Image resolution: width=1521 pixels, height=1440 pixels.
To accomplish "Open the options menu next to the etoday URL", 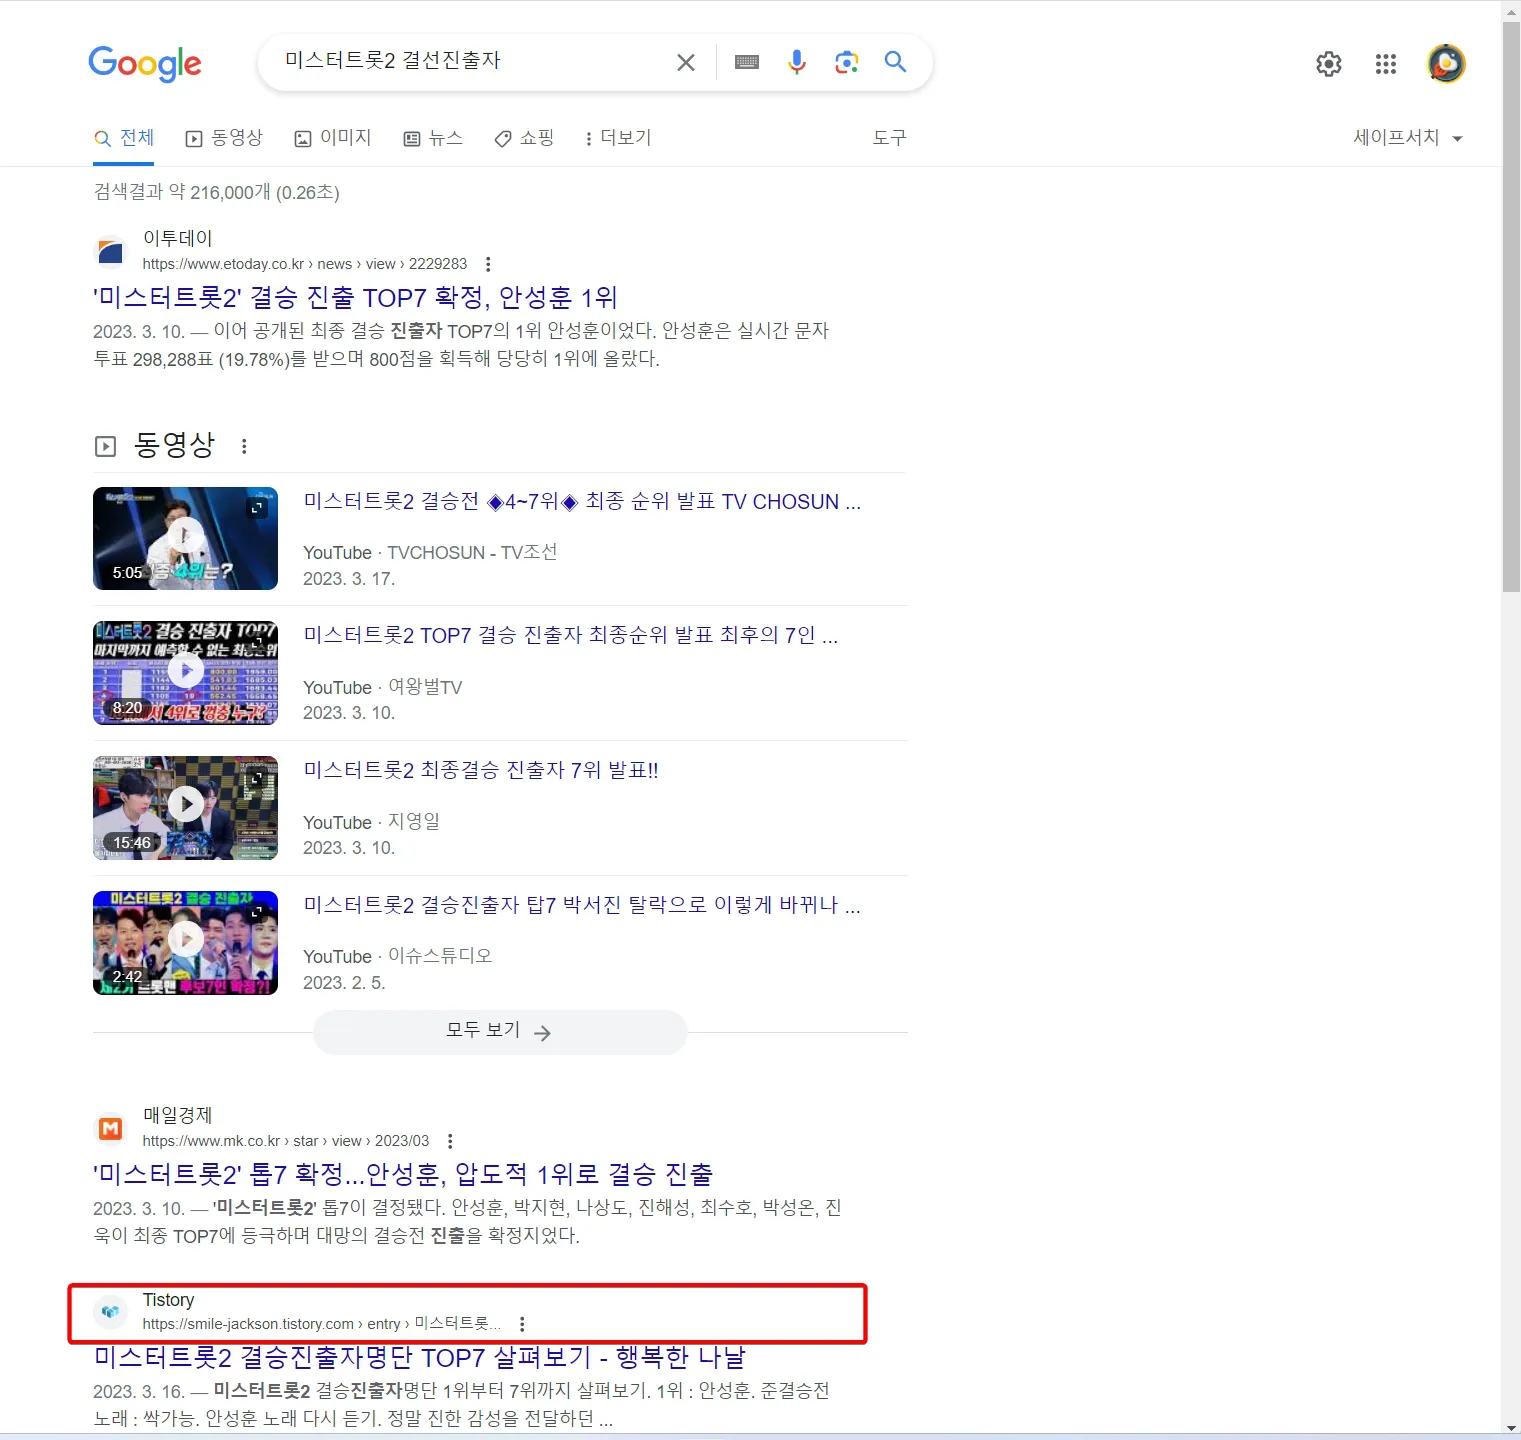I will point(488,264).
